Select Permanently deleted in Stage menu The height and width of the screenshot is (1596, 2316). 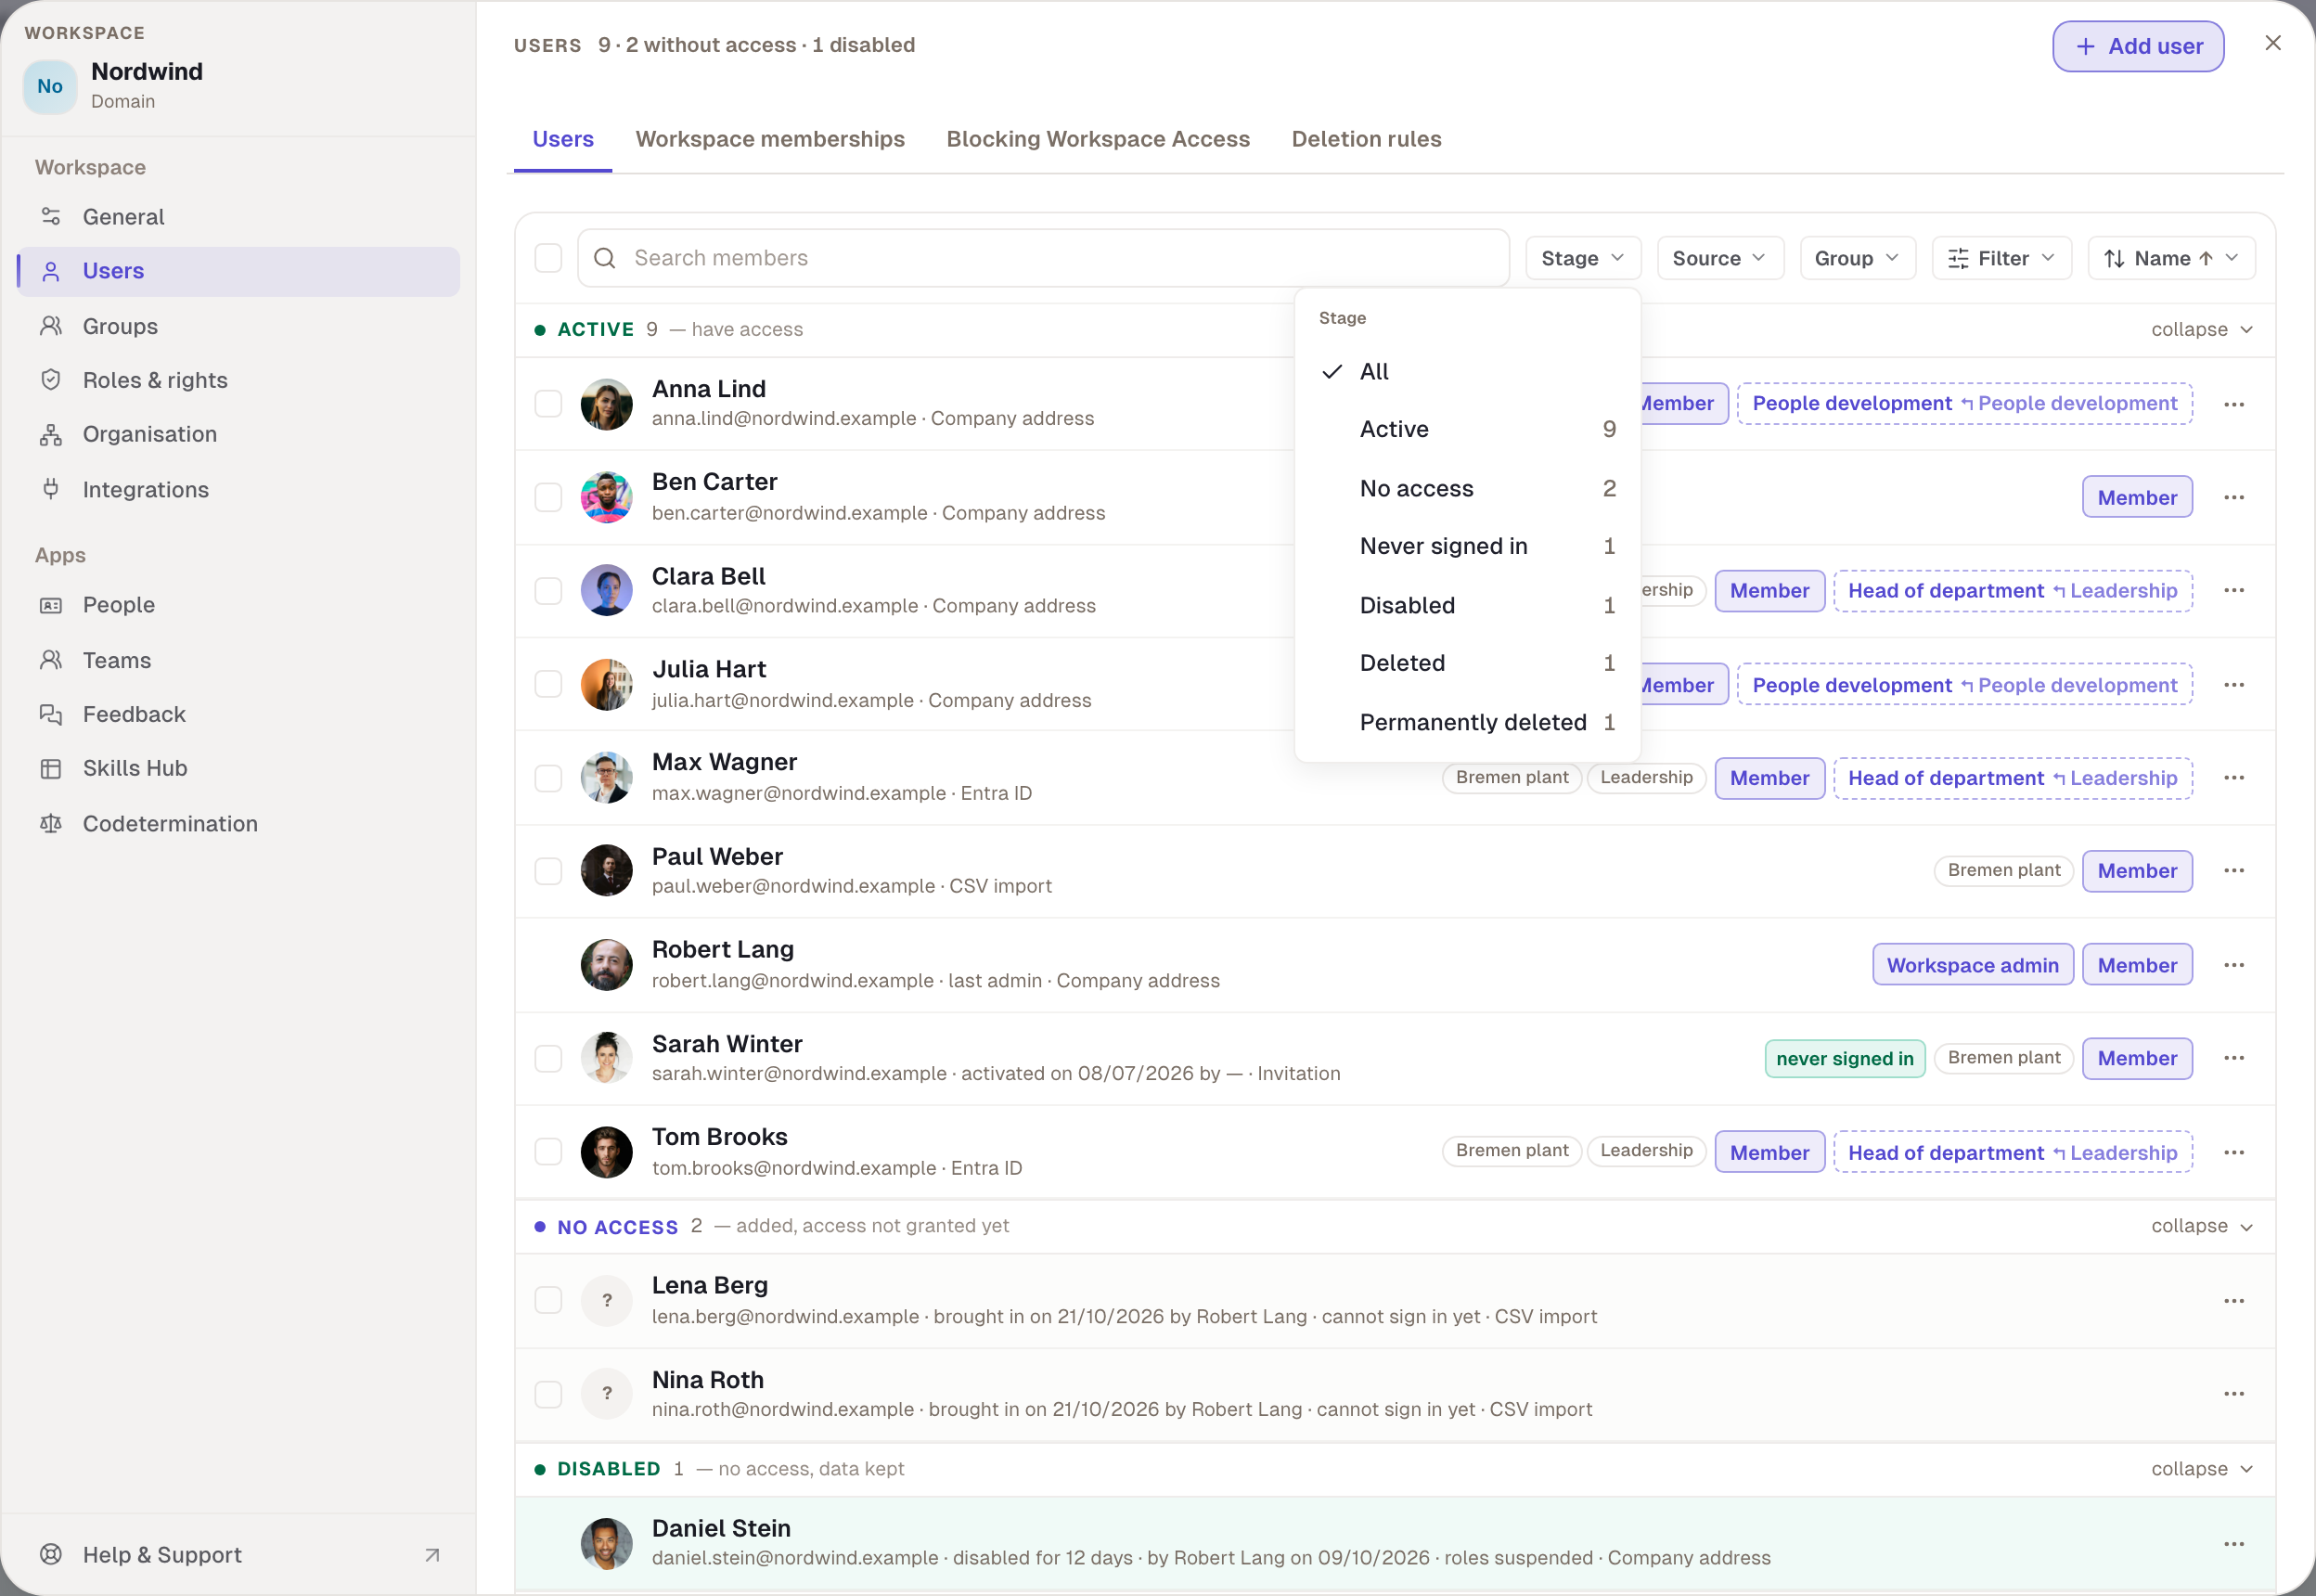(x=1467, y=722)
